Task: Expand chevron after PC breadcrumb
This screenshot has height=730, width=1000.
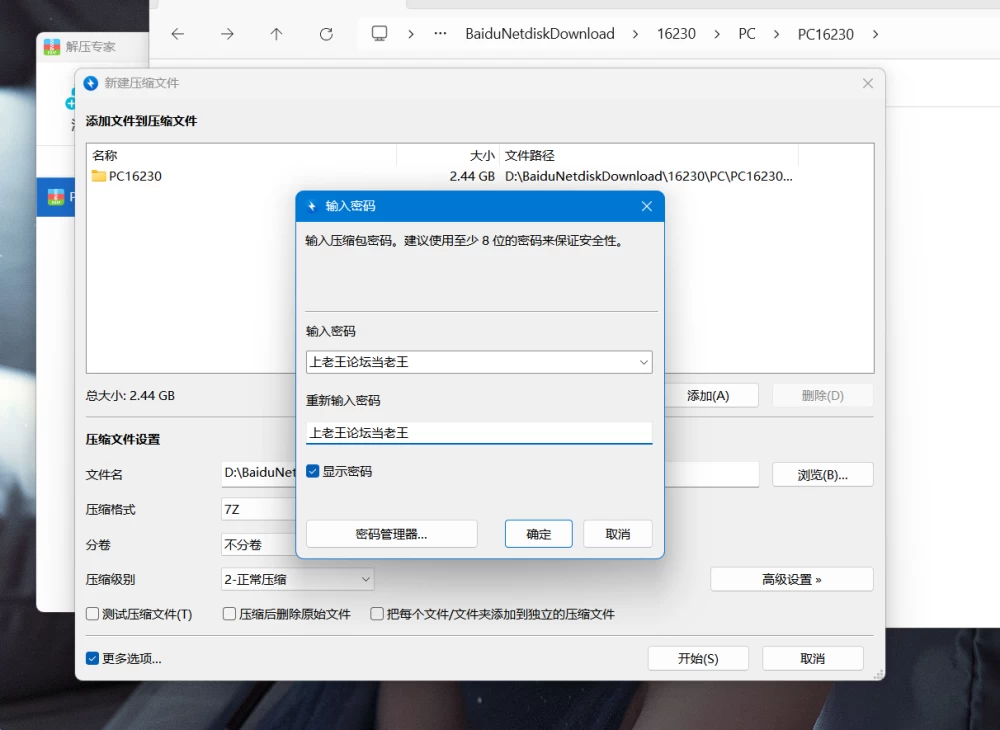Action: point(776,34)
